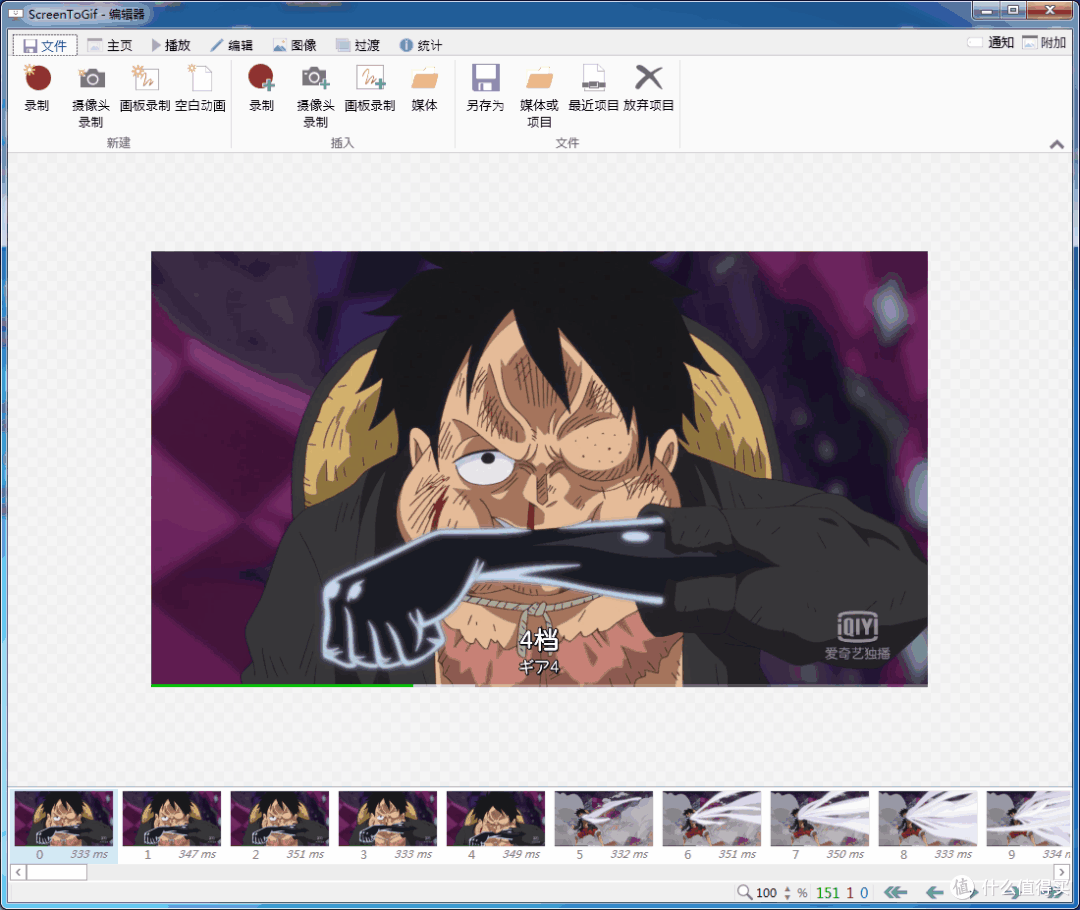Select frame 3 thumbnail (333 ms)
The height and width of the screenshot is (910, 1080).
click(388, 825)
